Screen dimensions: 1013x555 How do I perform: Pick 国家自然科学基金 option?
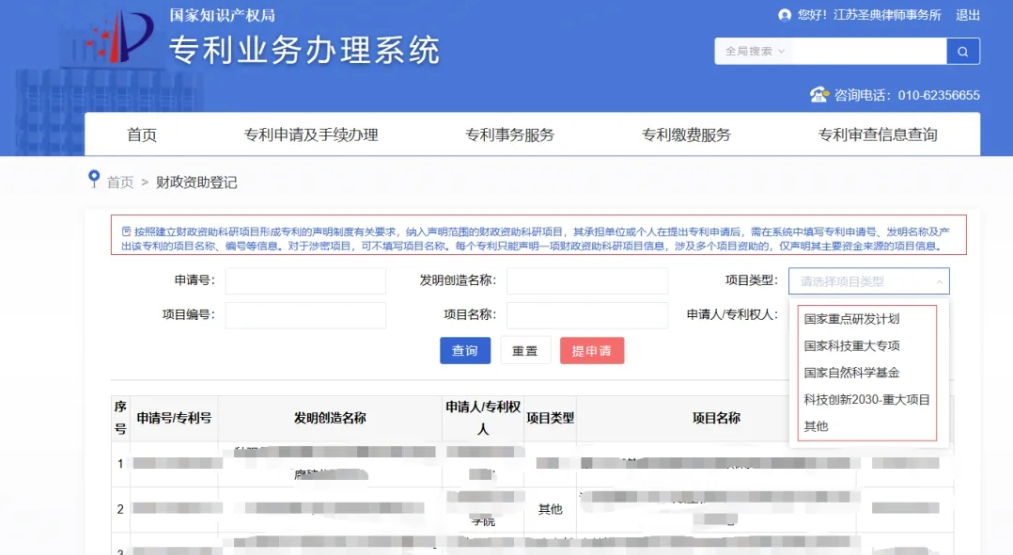click(x=851, y=373)
